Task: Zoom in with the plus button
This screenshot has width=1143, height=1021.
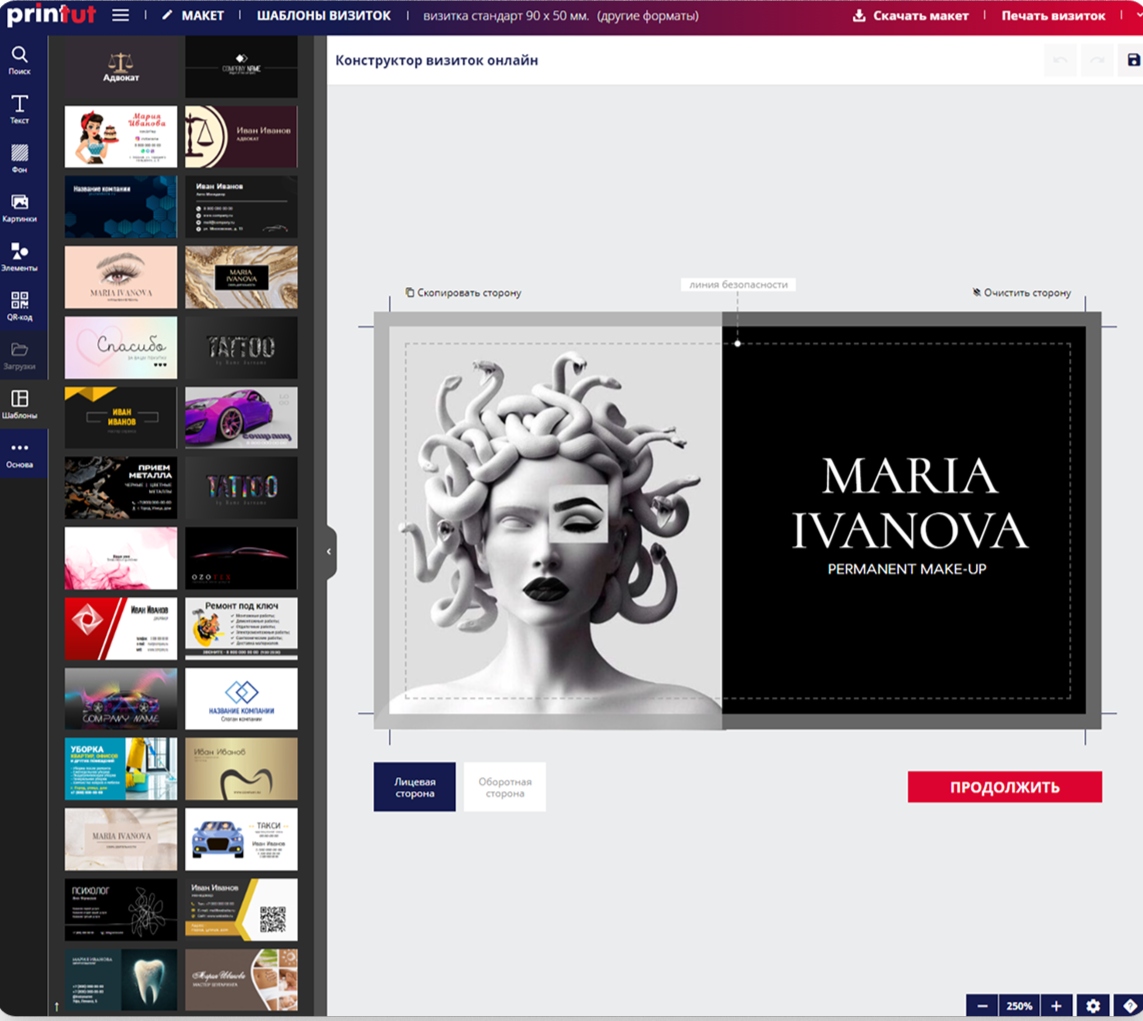Action: click(1056, 1006)
